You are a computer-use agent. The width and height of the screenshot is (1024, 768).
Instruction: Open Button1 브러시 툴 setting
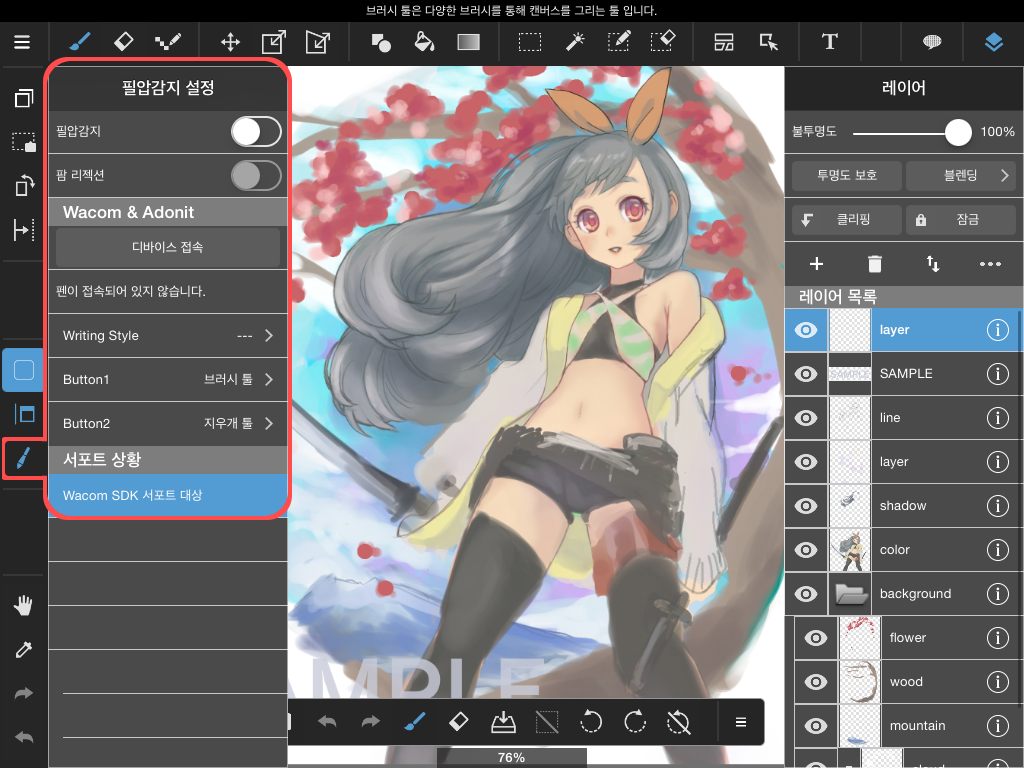[168, 379]
